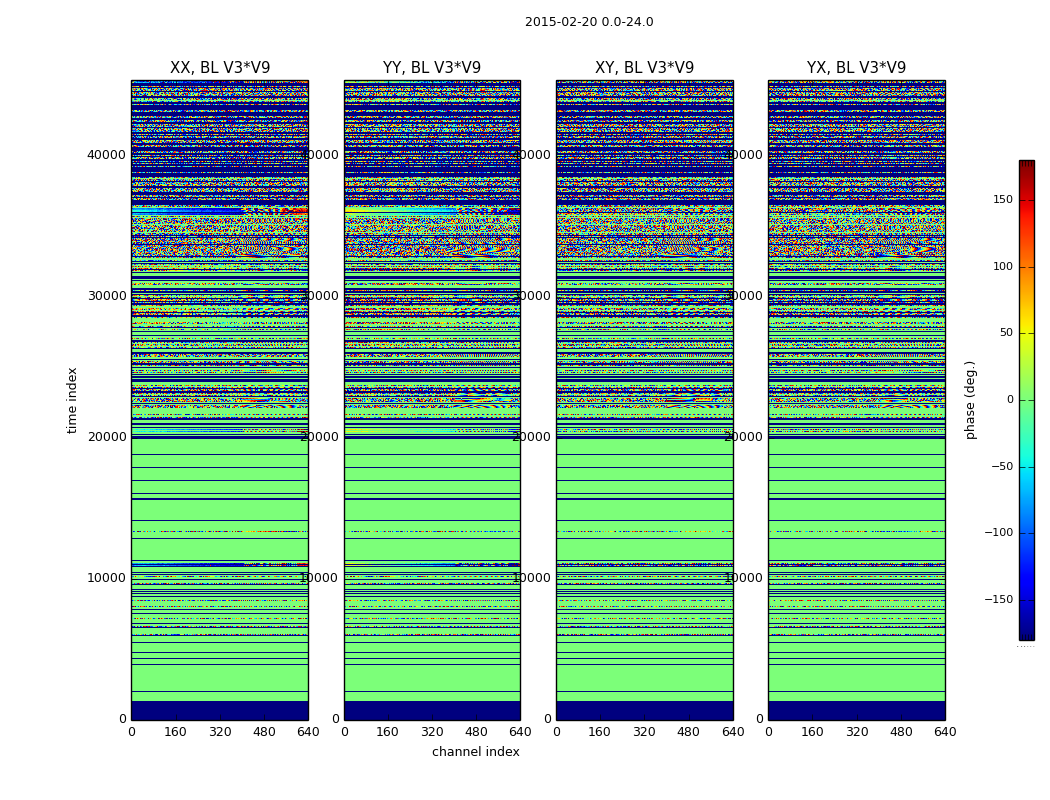Click the XX, BL V3*V9 subplot title
Screen dimensions: 1050x800
(220, 68)
